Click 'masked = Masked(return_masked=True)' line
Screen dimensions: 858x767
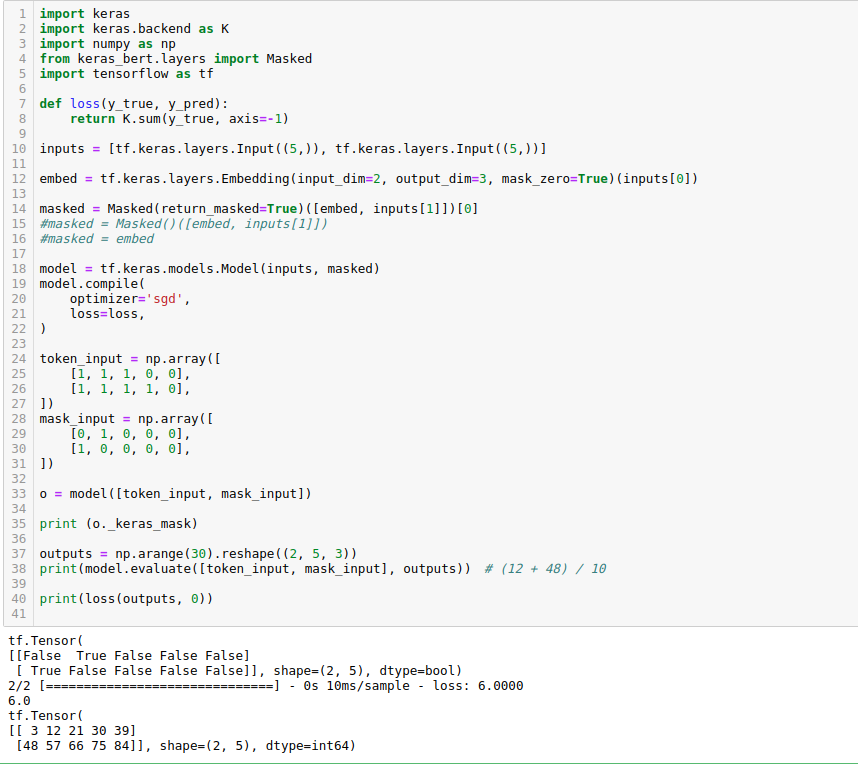pos(259,208)
